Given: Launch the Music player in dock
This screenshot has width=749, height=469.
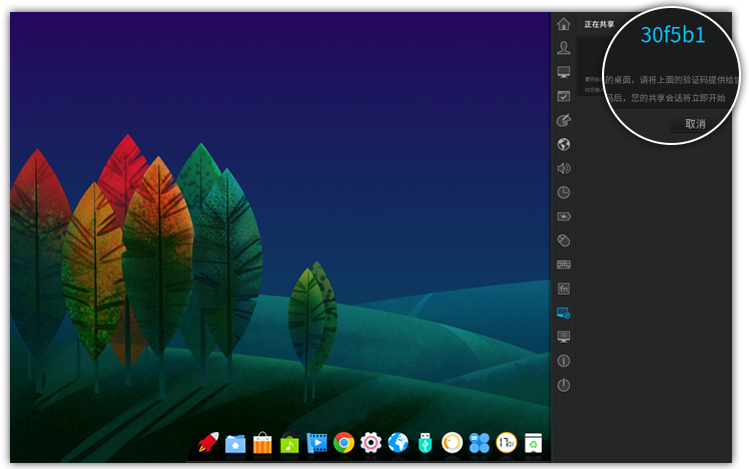Looking at the screenshot, I should [x=289, y=443].
